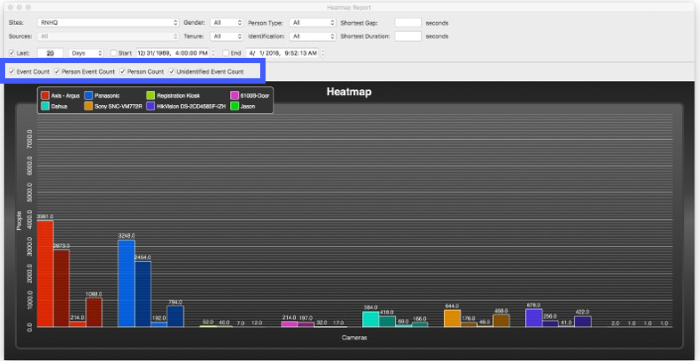Click the value label 166.0

click(x=420, y=319)
